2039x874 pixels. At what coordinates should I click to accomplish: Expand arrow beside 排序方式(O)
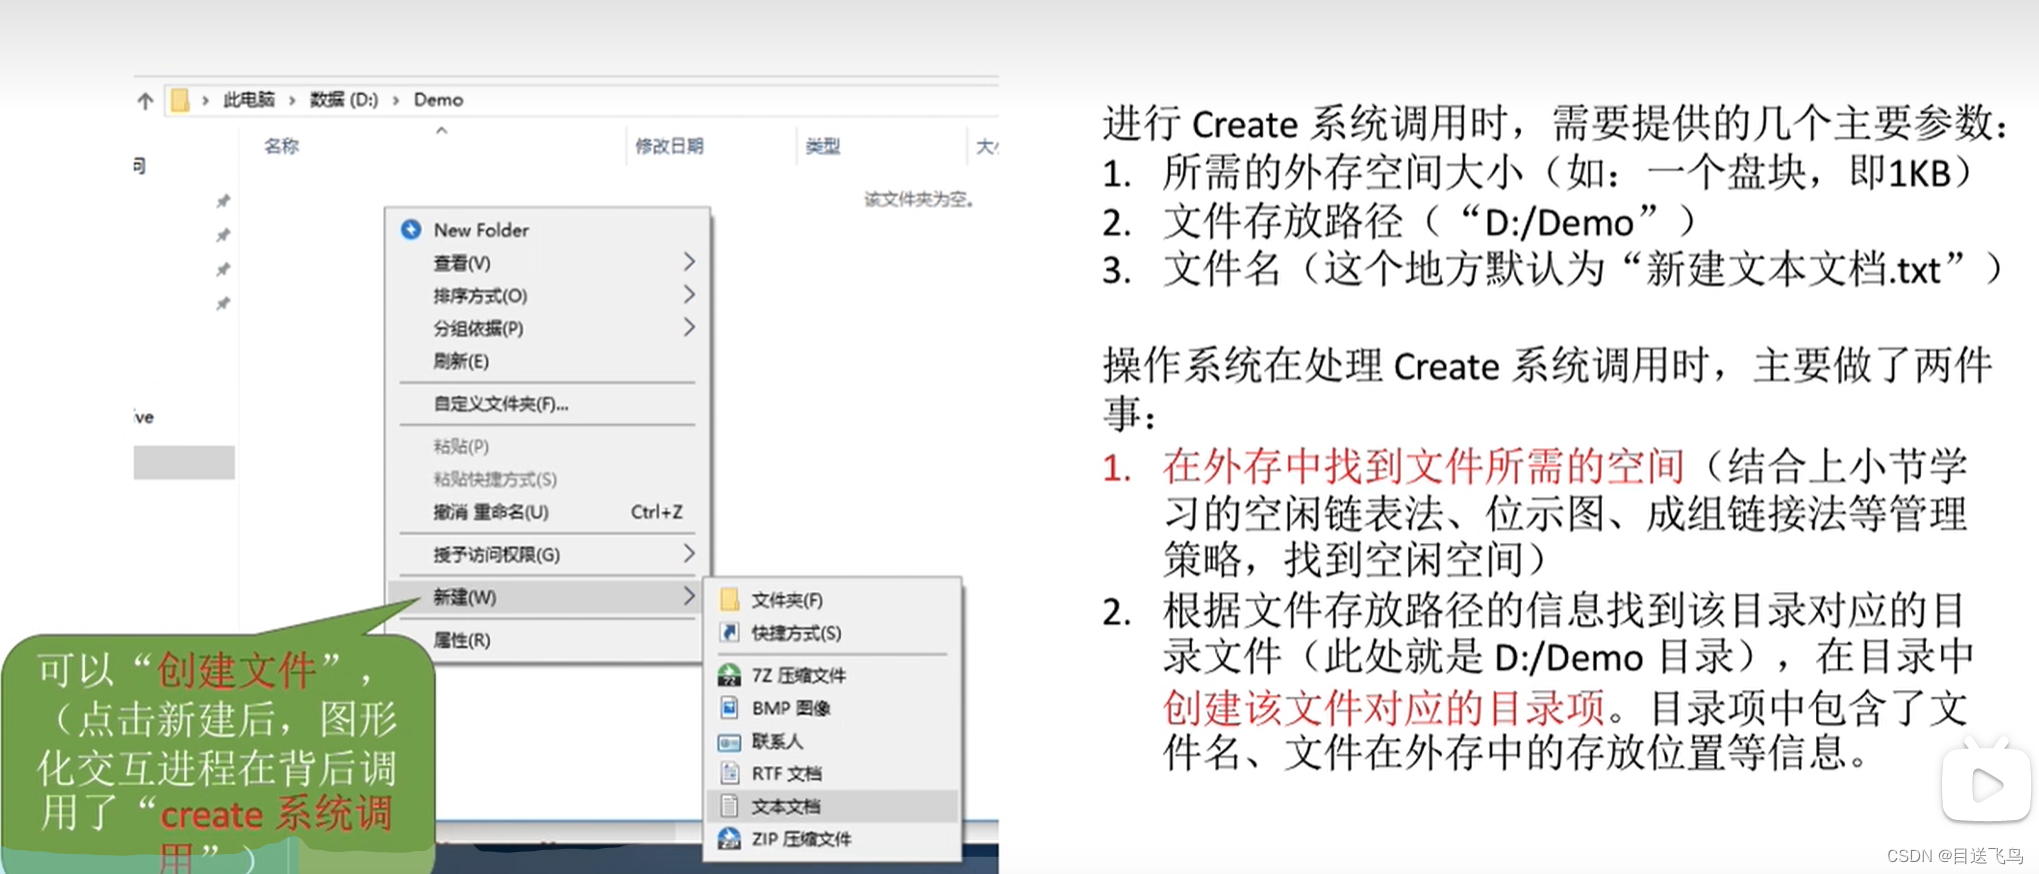688,294
